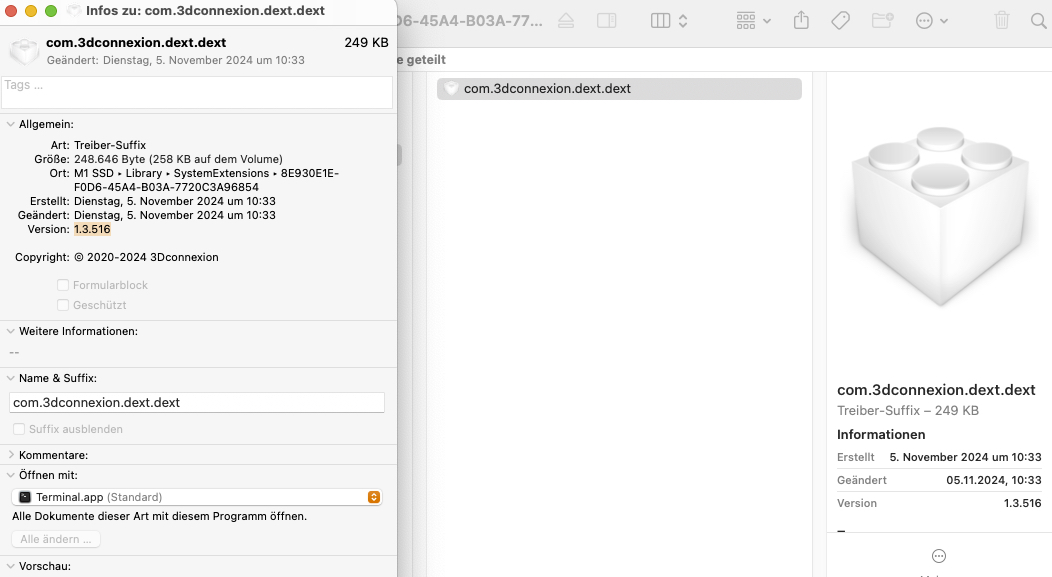Click the more-actions circle in preview pane
This screenshot has width=1052, height=577.
[x=939, y=556]
